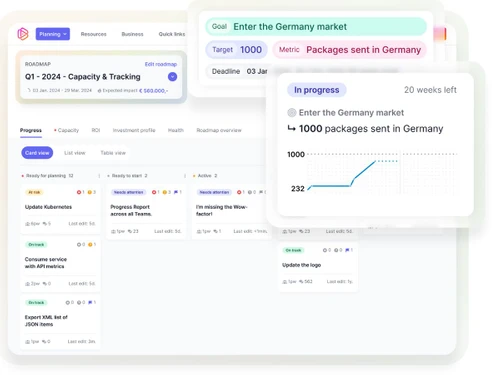Open the Resources menu

pos(94,34)
